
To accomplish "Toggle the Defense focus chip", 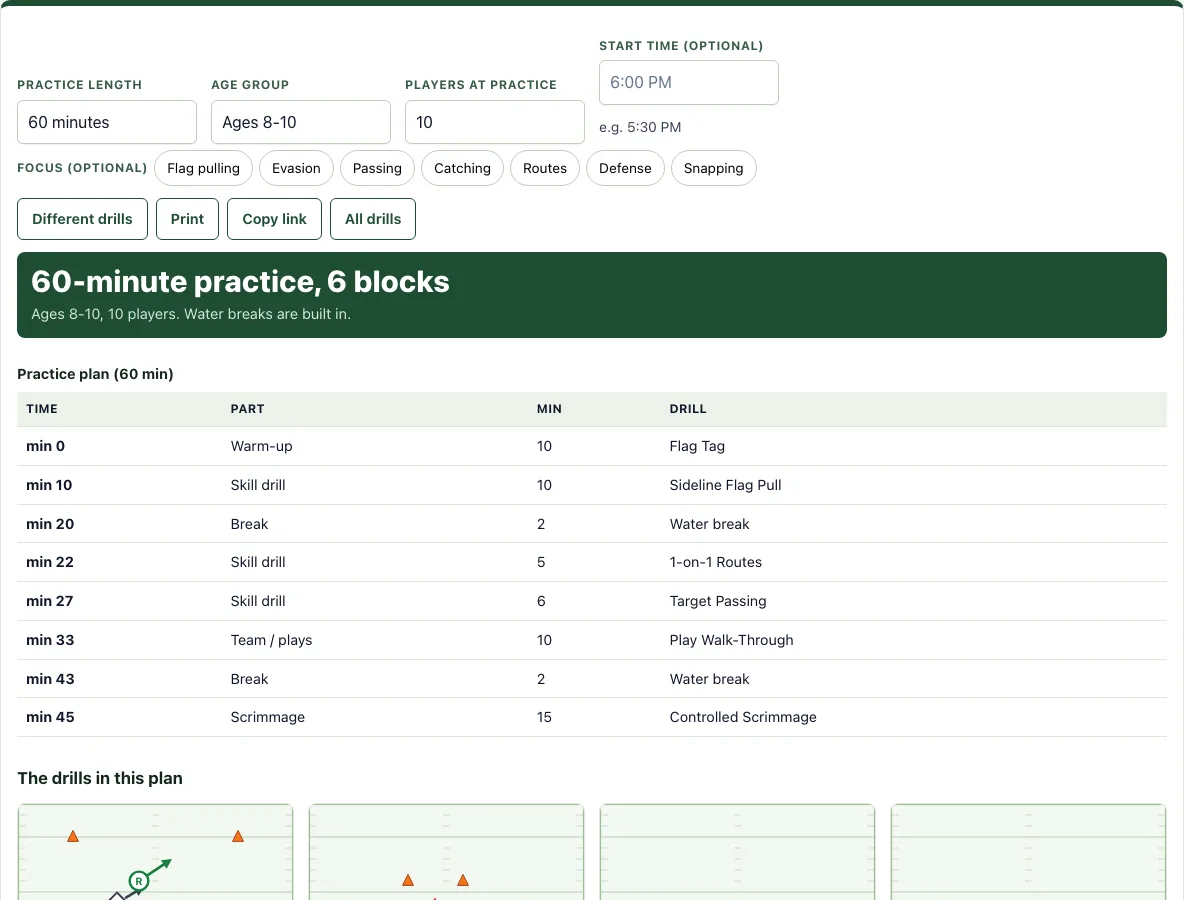I will point(625,168).
